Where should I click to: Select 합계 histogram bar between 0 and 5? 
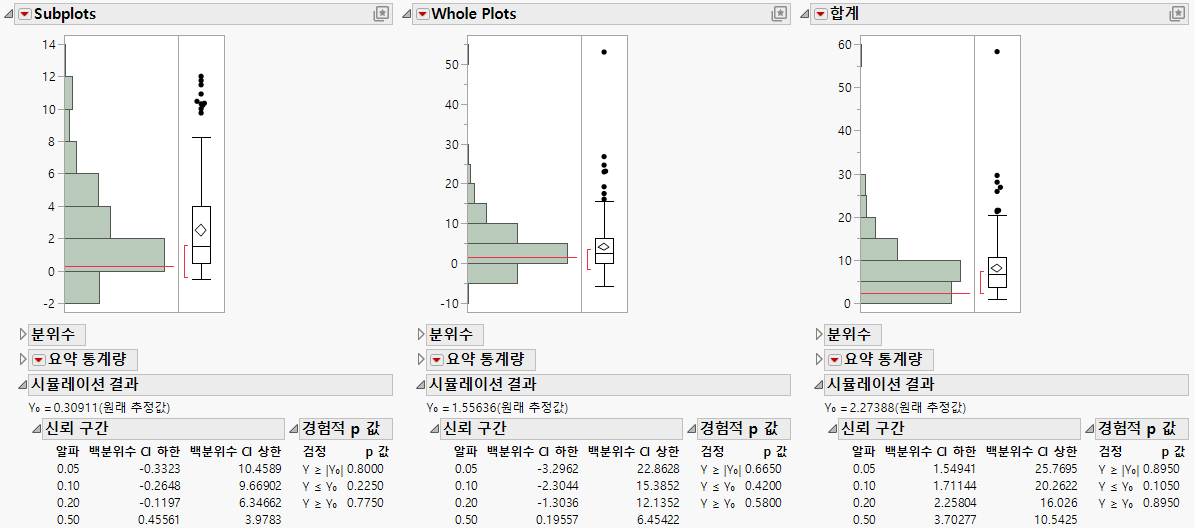906,293
